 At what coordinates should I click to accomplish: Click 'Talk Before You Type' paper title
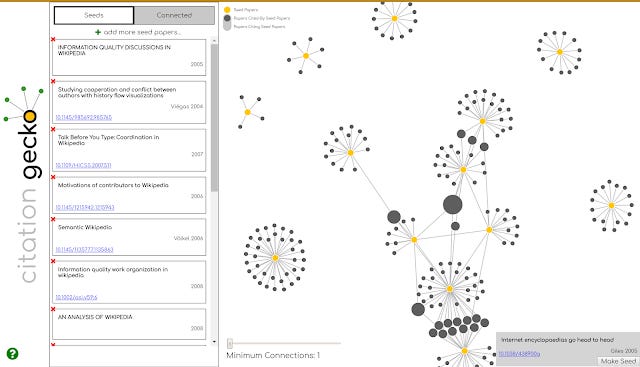click(108, 140)
